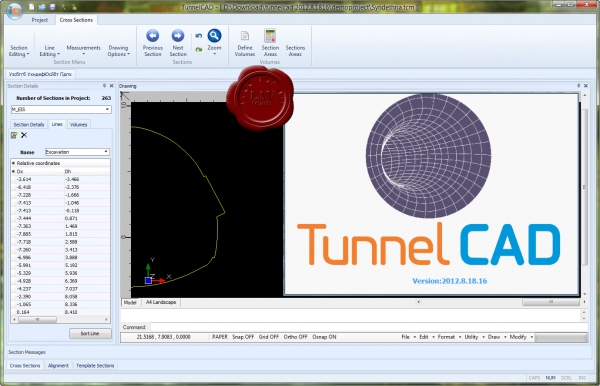The width and height of the screenshot is (600, 386).
Task: Close the Drawing panel
Action: (x=585, y=86)
